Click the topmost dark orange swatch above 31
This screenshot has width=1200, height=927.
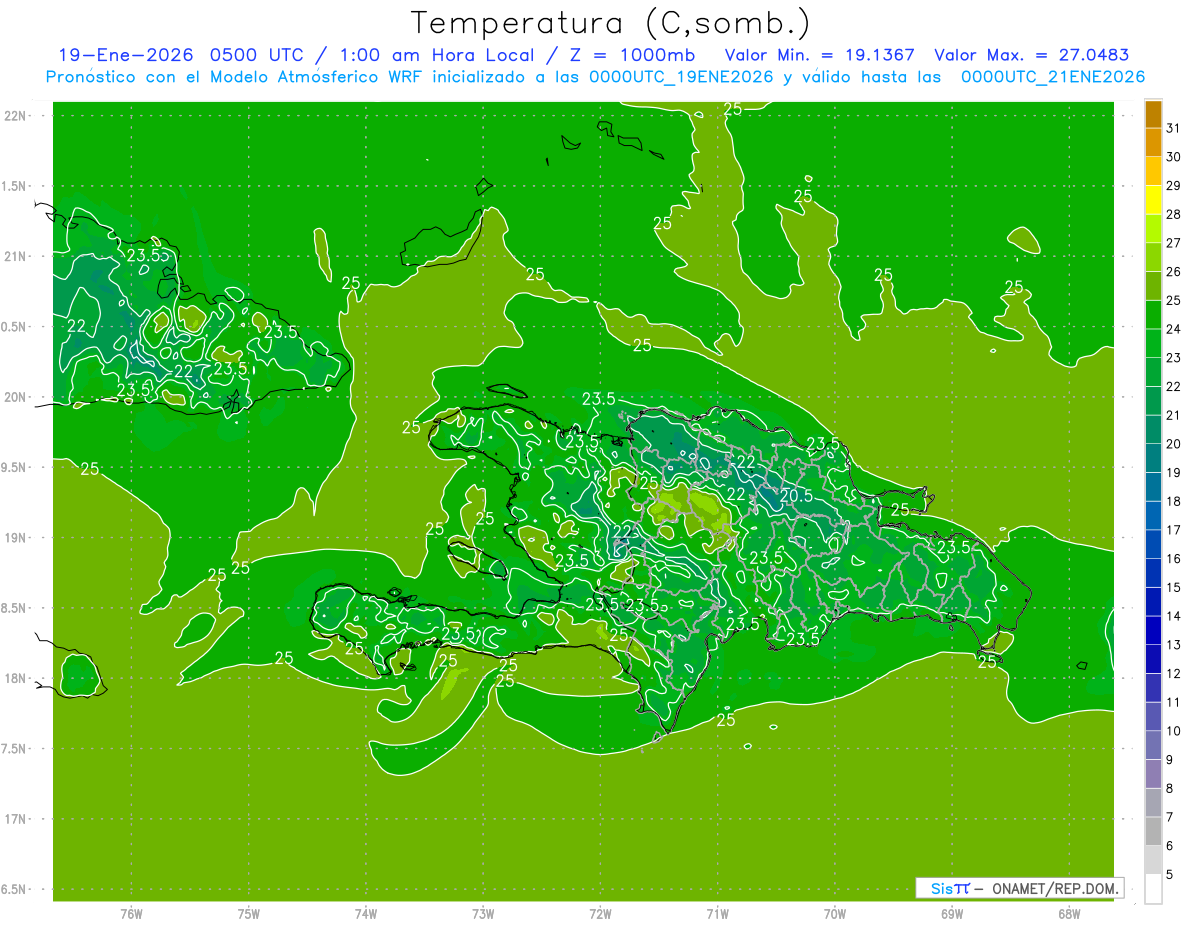click(1153, 114)
